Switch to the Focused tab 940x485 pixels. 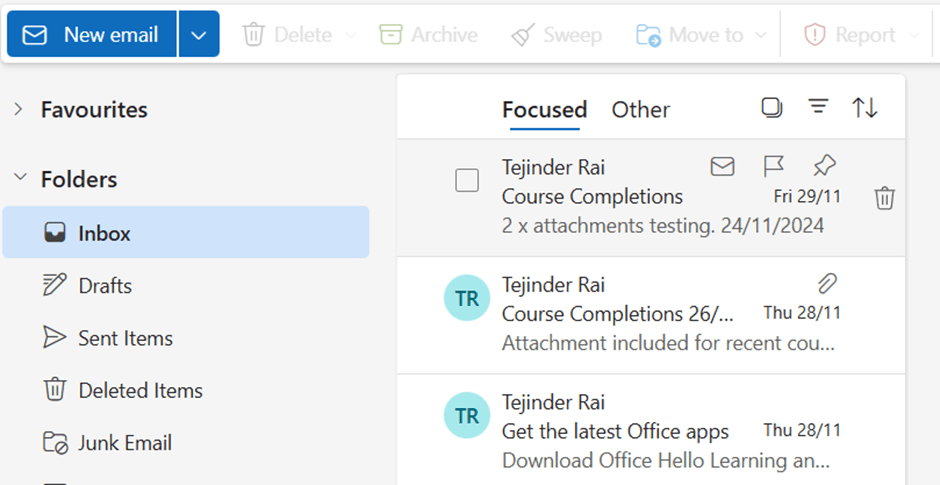coord(544,110)
